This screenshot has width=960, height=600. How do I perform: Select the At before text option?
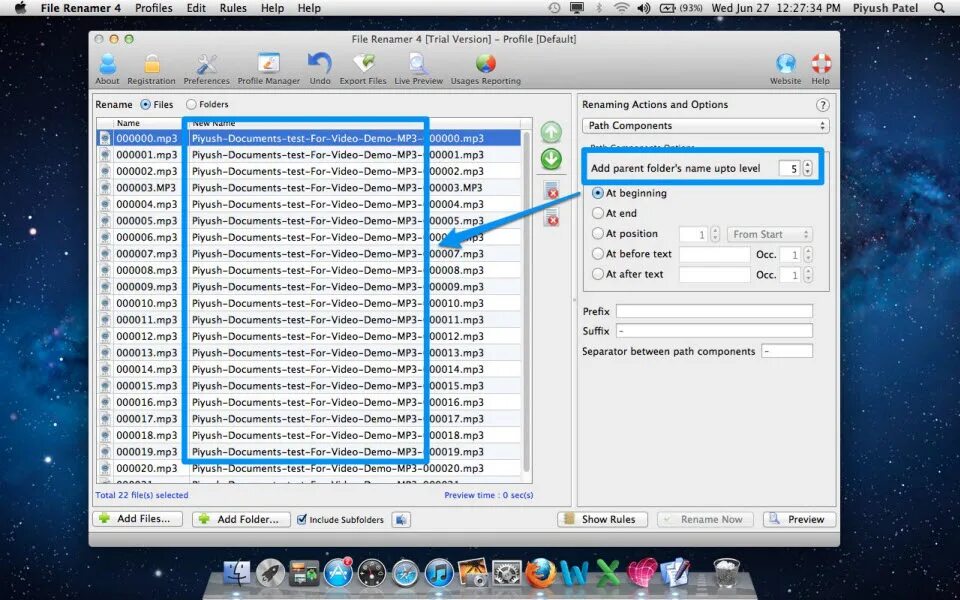tap(598, 253)
